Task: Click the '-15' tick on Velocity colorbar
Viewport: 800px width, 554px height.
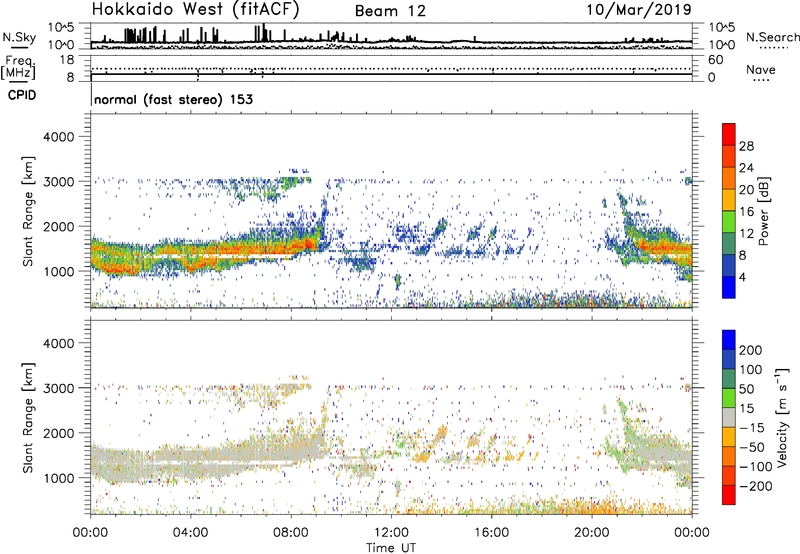Action: click(x=752, y=427)
